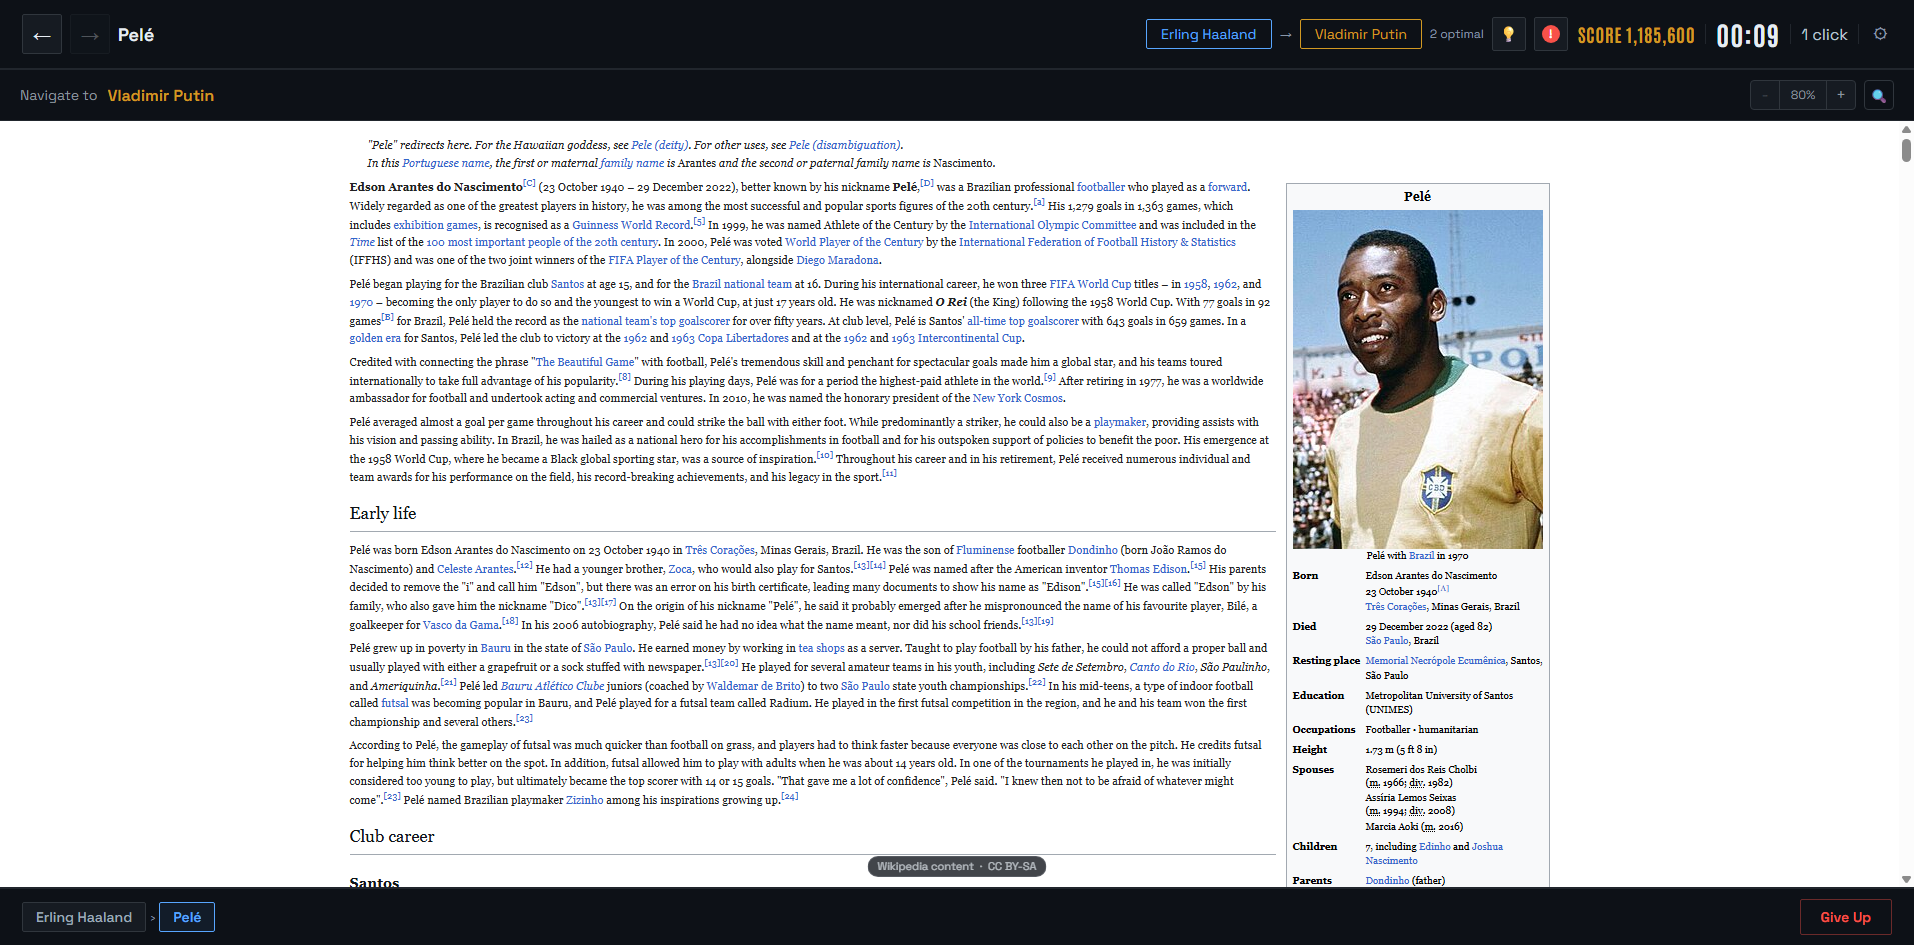1914x945 pixels.
Task: Follow the Brazil national team link
Action: point(742,284)
